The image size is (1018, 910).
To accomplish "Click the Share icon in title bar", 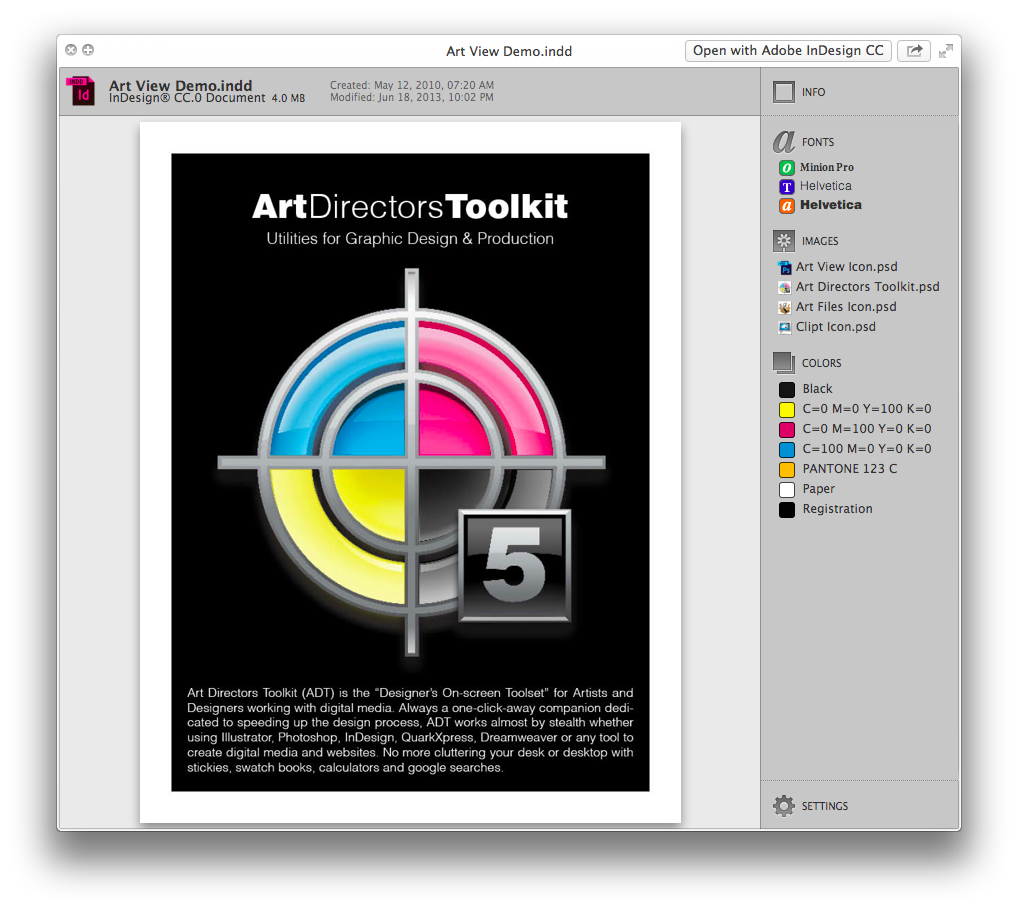I will [x=913, y=51].
